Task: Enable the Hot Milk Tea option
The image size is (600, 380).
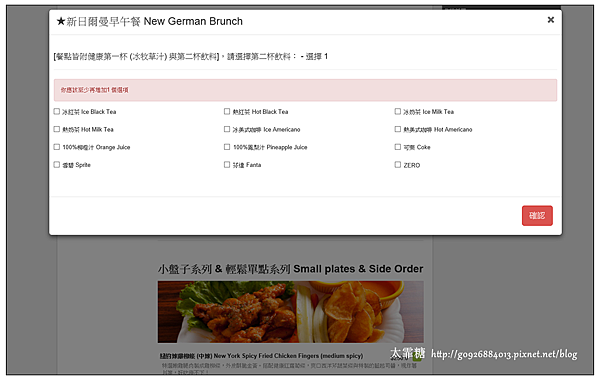Action: pyautogui.click(x=57, y=129)
